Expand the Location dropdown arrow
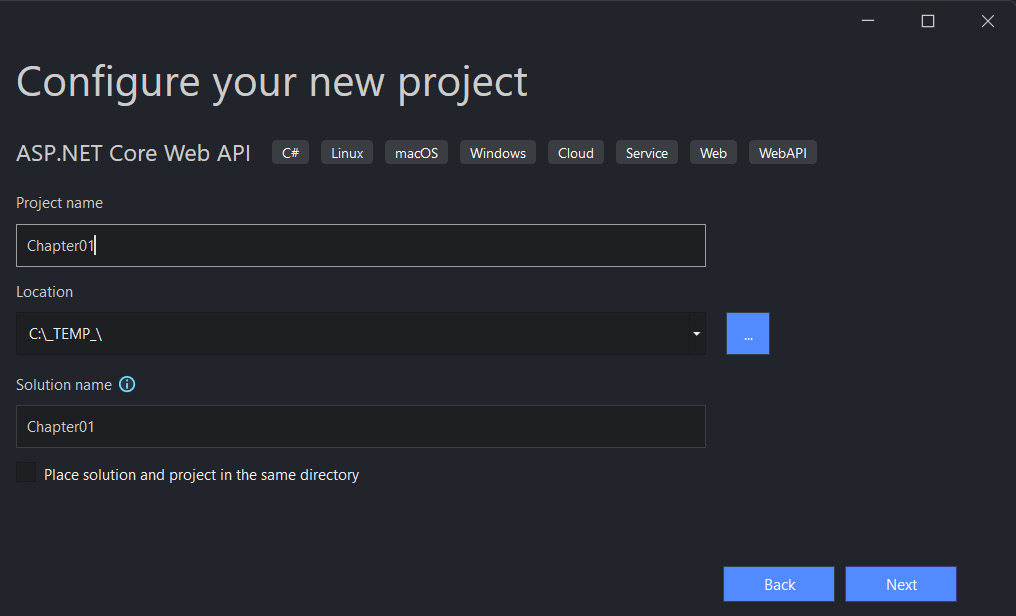 click(697, 334)
